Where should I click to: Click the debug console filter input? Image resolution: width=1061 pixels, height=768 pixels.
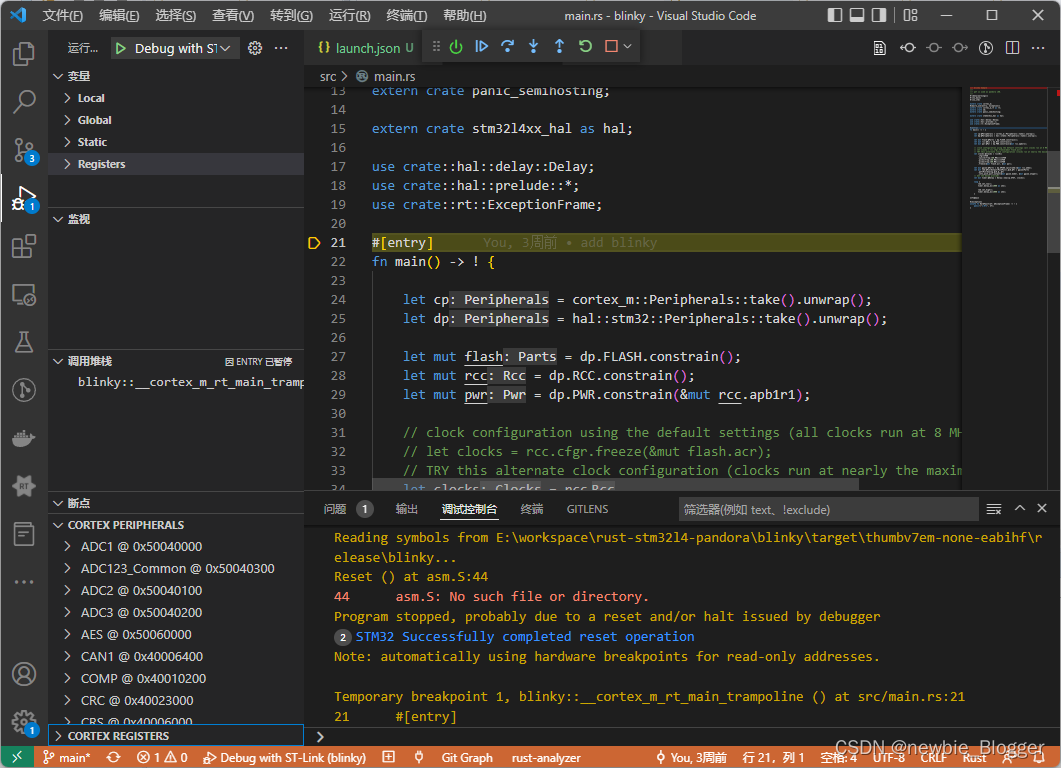[828, 510]
